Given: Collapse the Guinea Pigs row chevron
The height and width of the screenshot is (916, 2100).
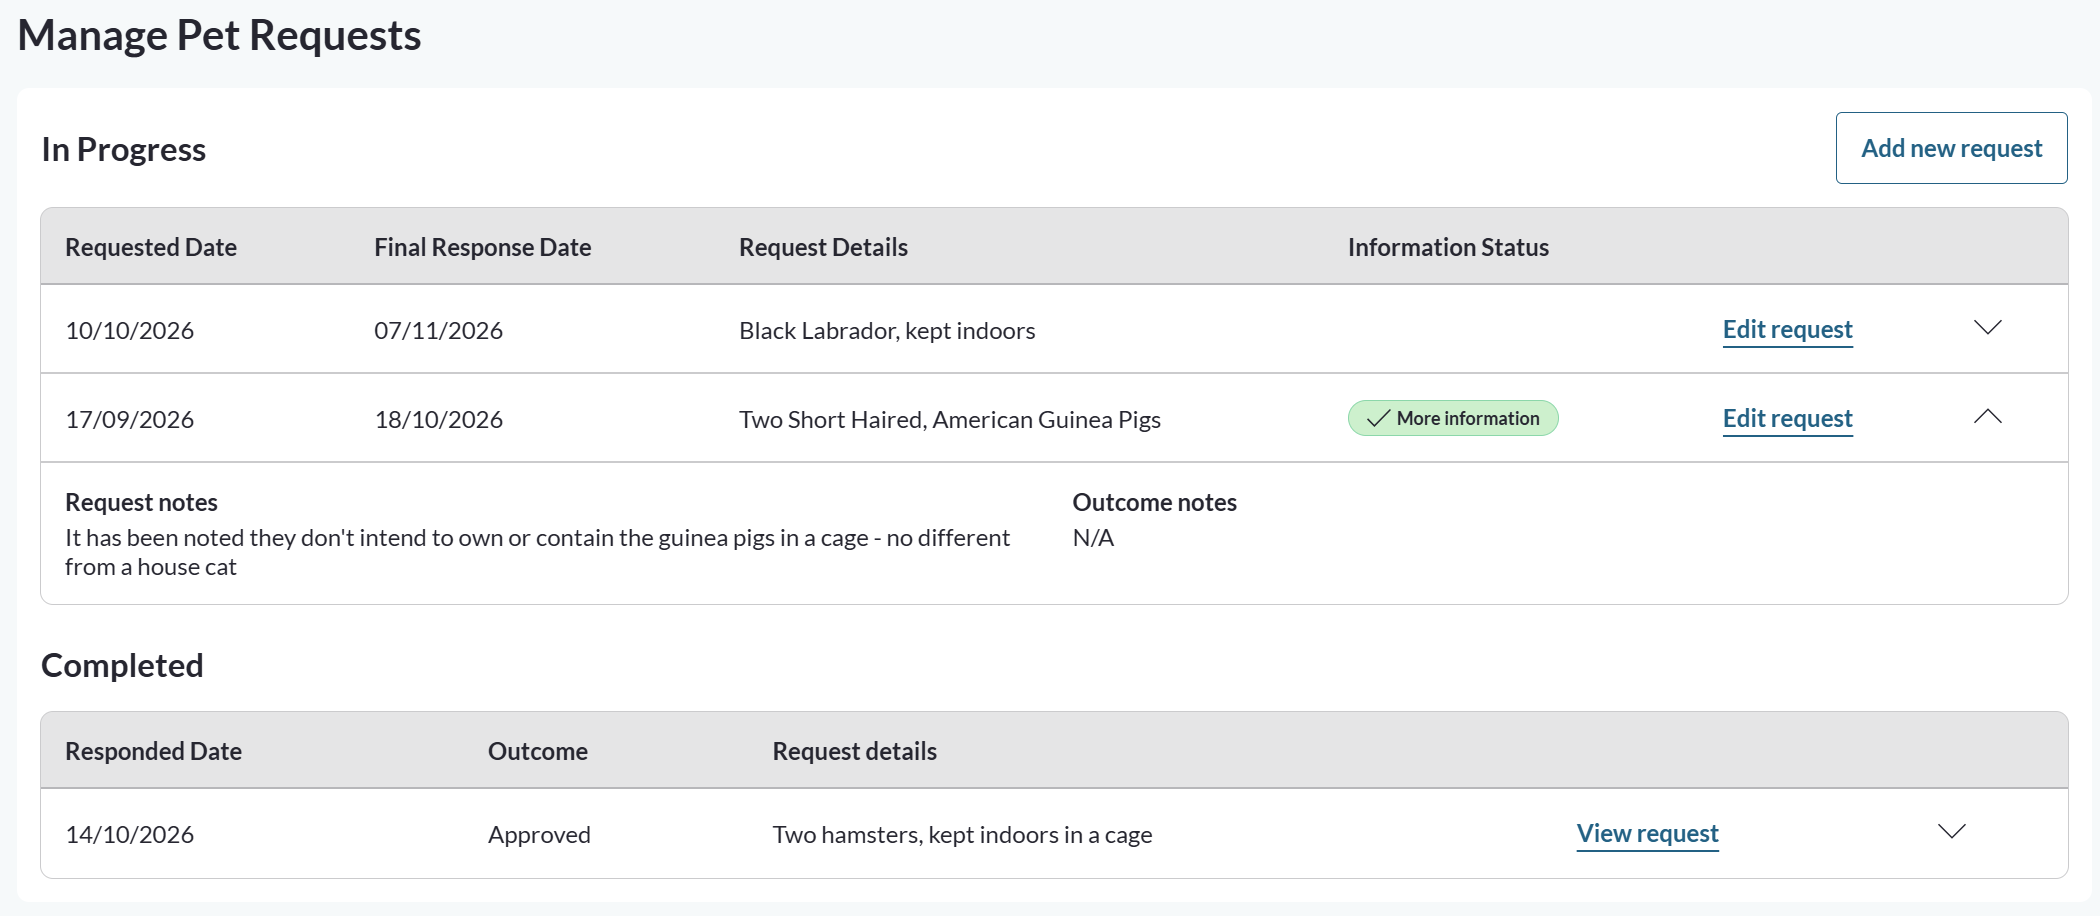Looking at the screenshot, I should [x=1987, y=417].
